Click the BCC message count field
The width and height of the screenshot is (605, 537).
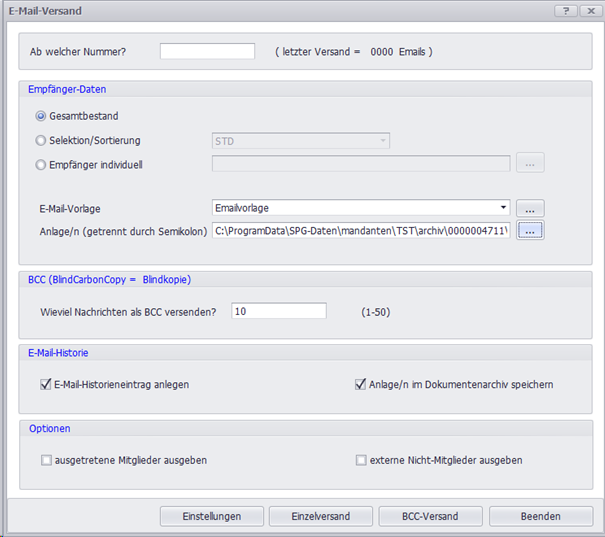point(278,311)
